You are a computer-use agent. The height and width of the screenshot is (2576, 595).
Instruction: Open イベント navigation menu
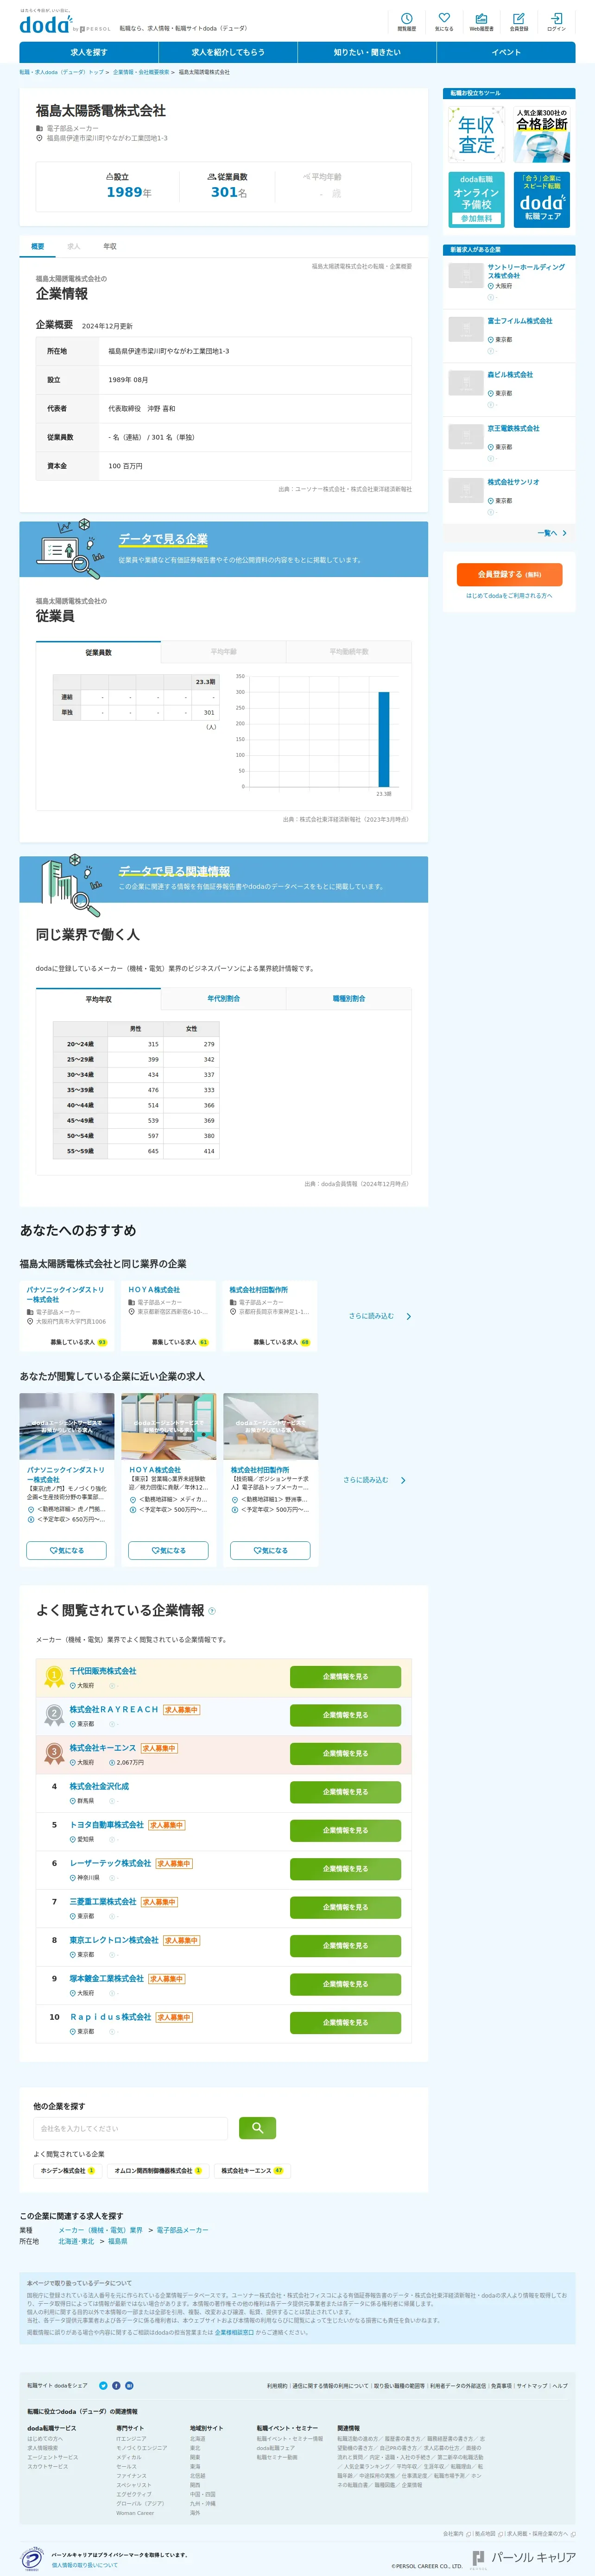click(506, 52)
